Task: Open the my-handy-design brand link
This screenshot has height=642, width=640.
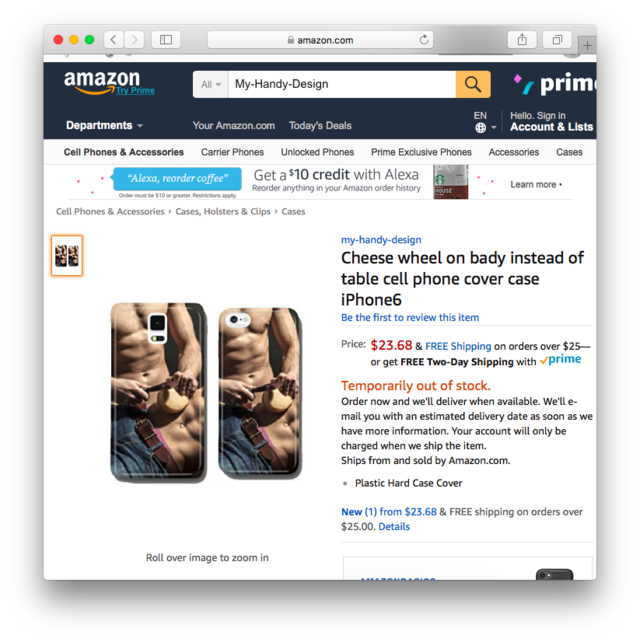Action: pos(381,240)
